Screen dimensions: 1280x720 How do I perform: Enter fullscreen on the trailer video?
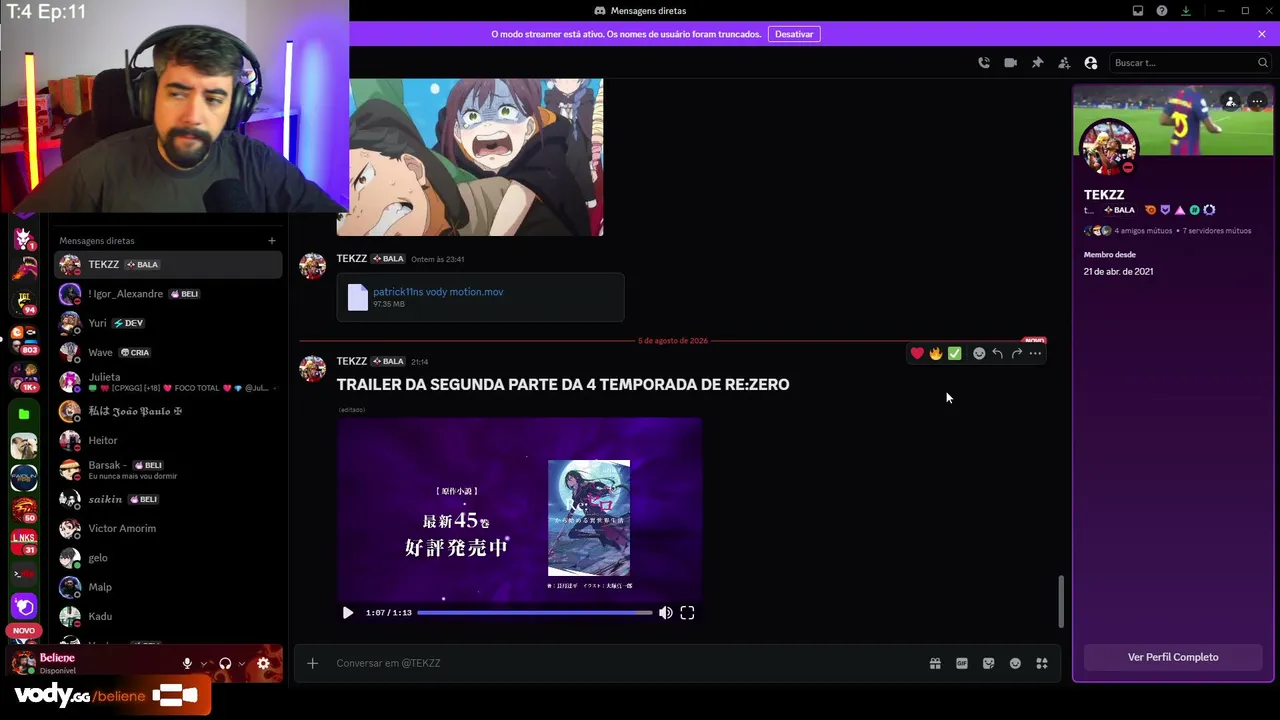pyautogui.click(x=687, y=613)
